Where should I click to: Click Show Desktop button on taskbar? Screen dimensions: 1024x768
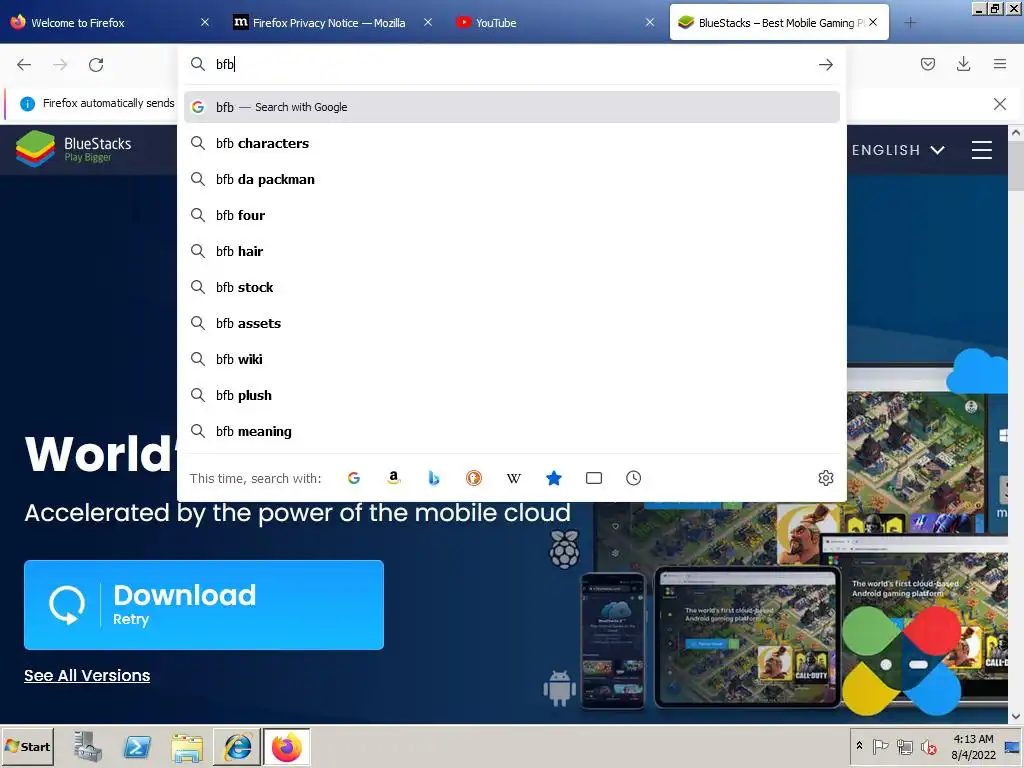tap(1014, 746)
